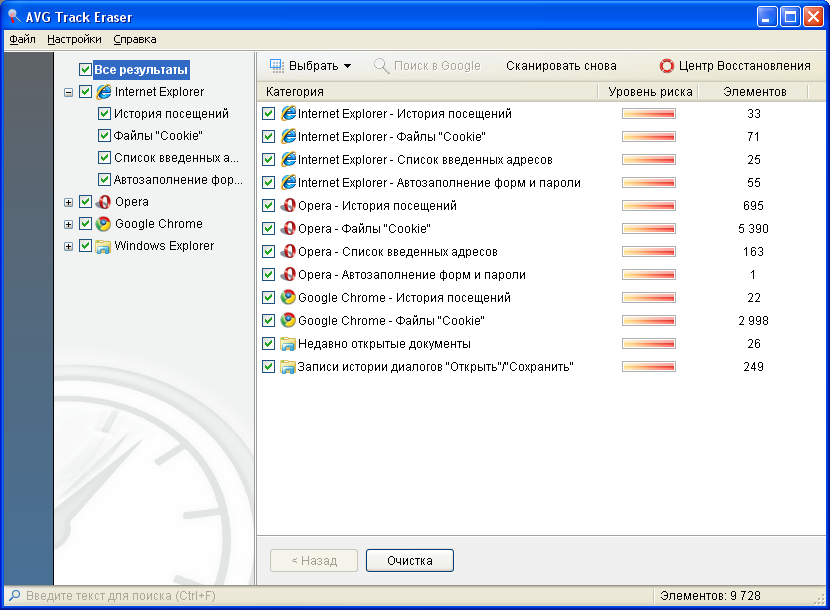Click the Chrome icon of 'Файлы Cookie' row
830x610 pixels.
coord(288,320)
